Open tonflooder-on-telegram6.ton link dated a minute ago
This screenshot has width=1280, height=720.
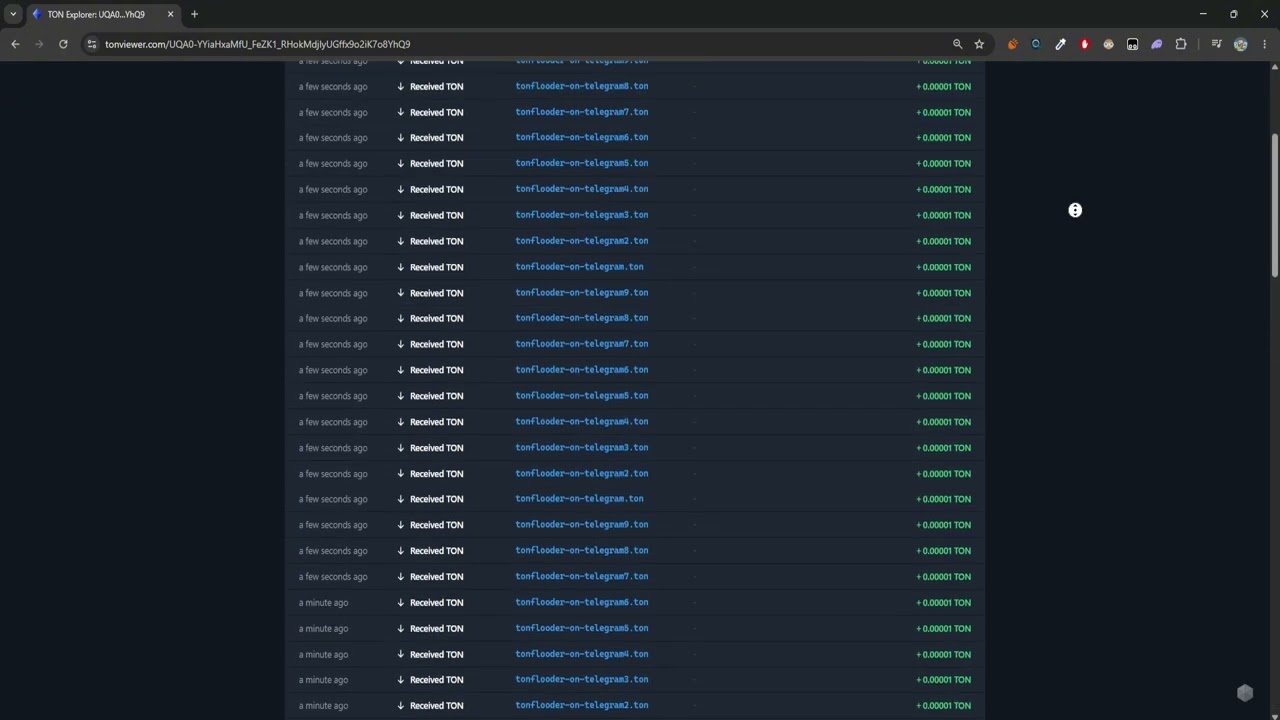tap(582, 602)
